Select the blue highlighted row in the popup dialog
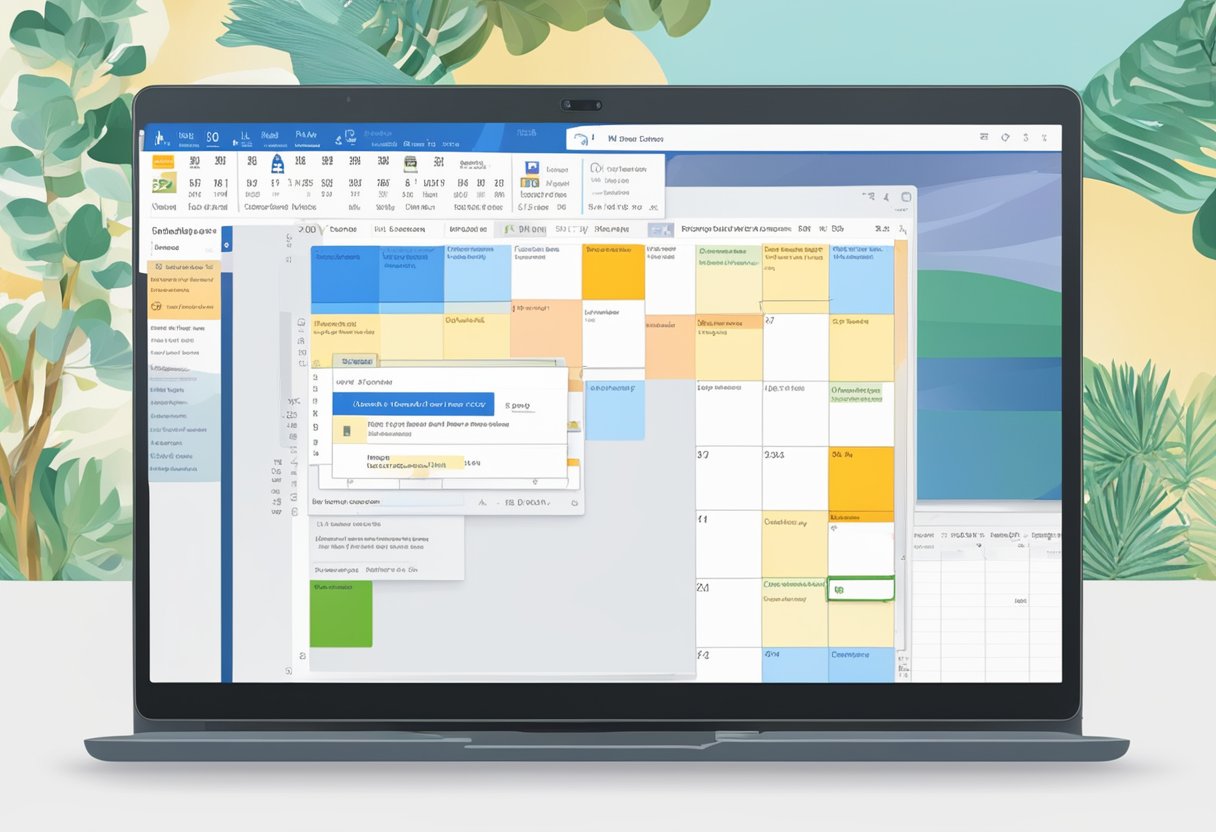The height and width of the screenshot is (832, 1216). point(413,404)
